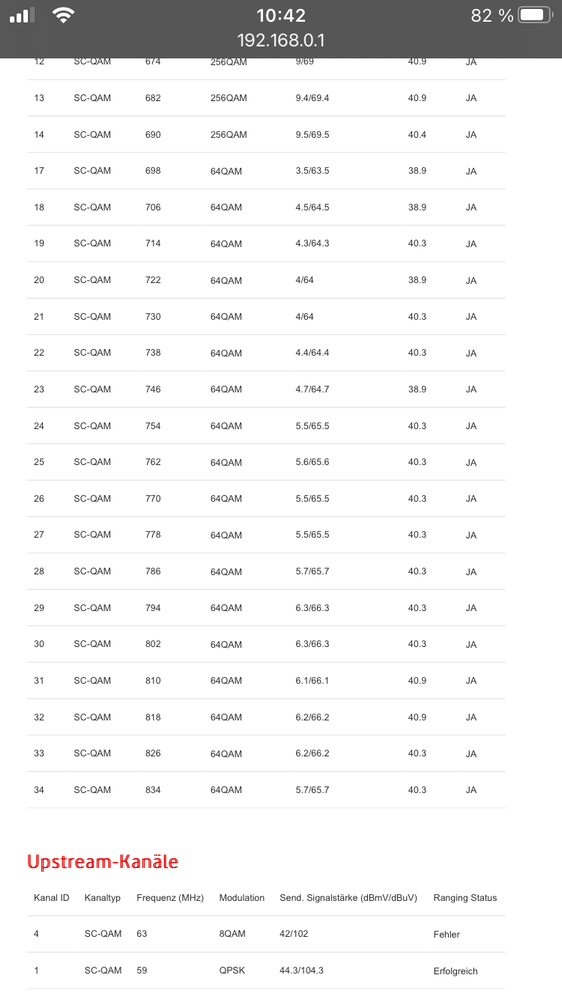Select the Fehler status of channel 4
Screen dimensions: 562x999
(x=447, y=935)
